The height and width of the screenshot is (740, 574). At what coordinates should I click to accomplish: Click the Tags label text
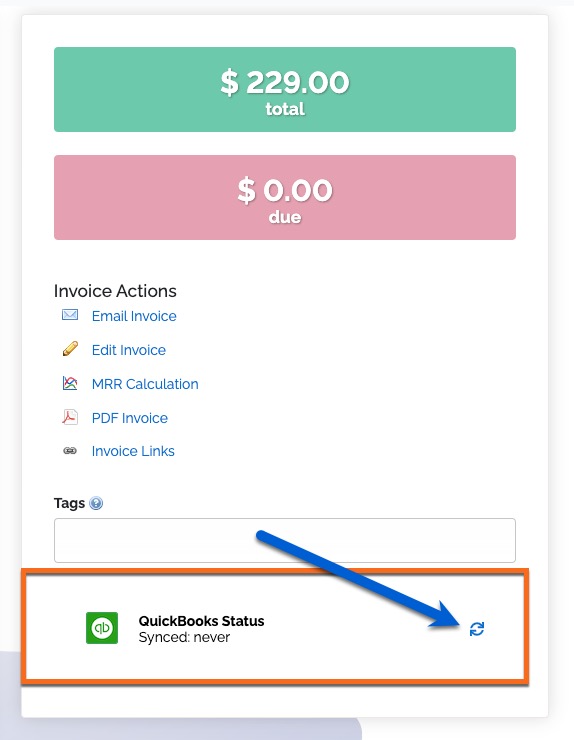(x=69, y=503)
